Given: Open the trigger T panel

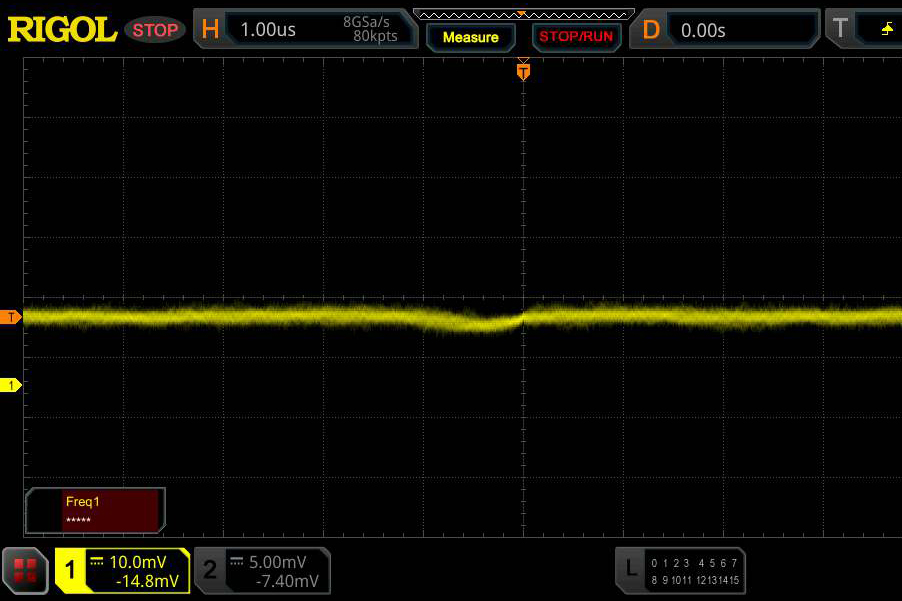Looking at the screenshot, I should (x=863, y=29).
